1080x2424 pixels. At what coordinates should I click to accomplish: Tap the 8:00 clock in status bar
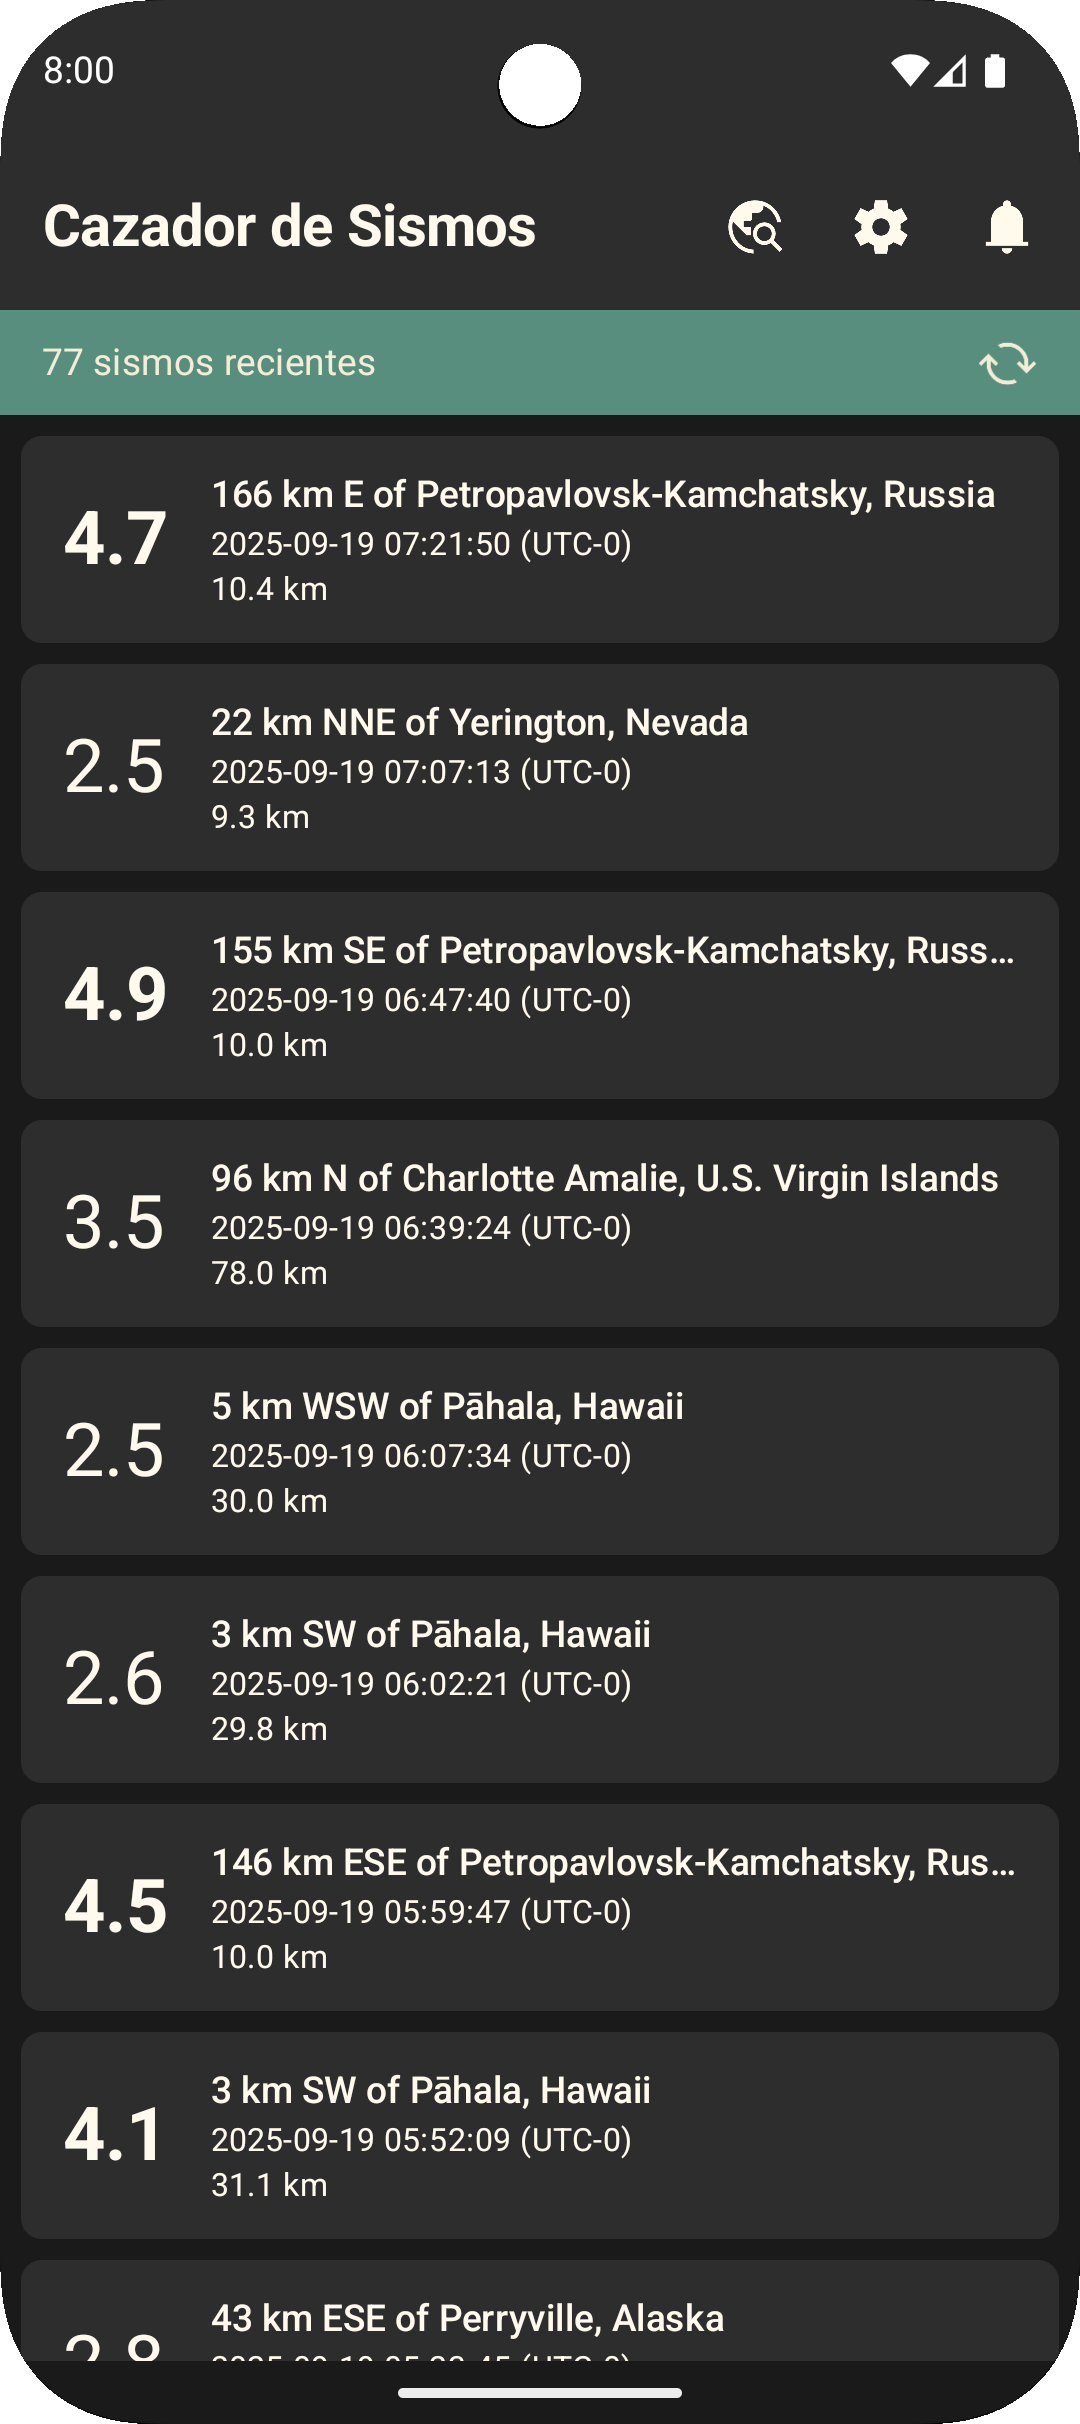pyautogui.click(x=79, y=71)
